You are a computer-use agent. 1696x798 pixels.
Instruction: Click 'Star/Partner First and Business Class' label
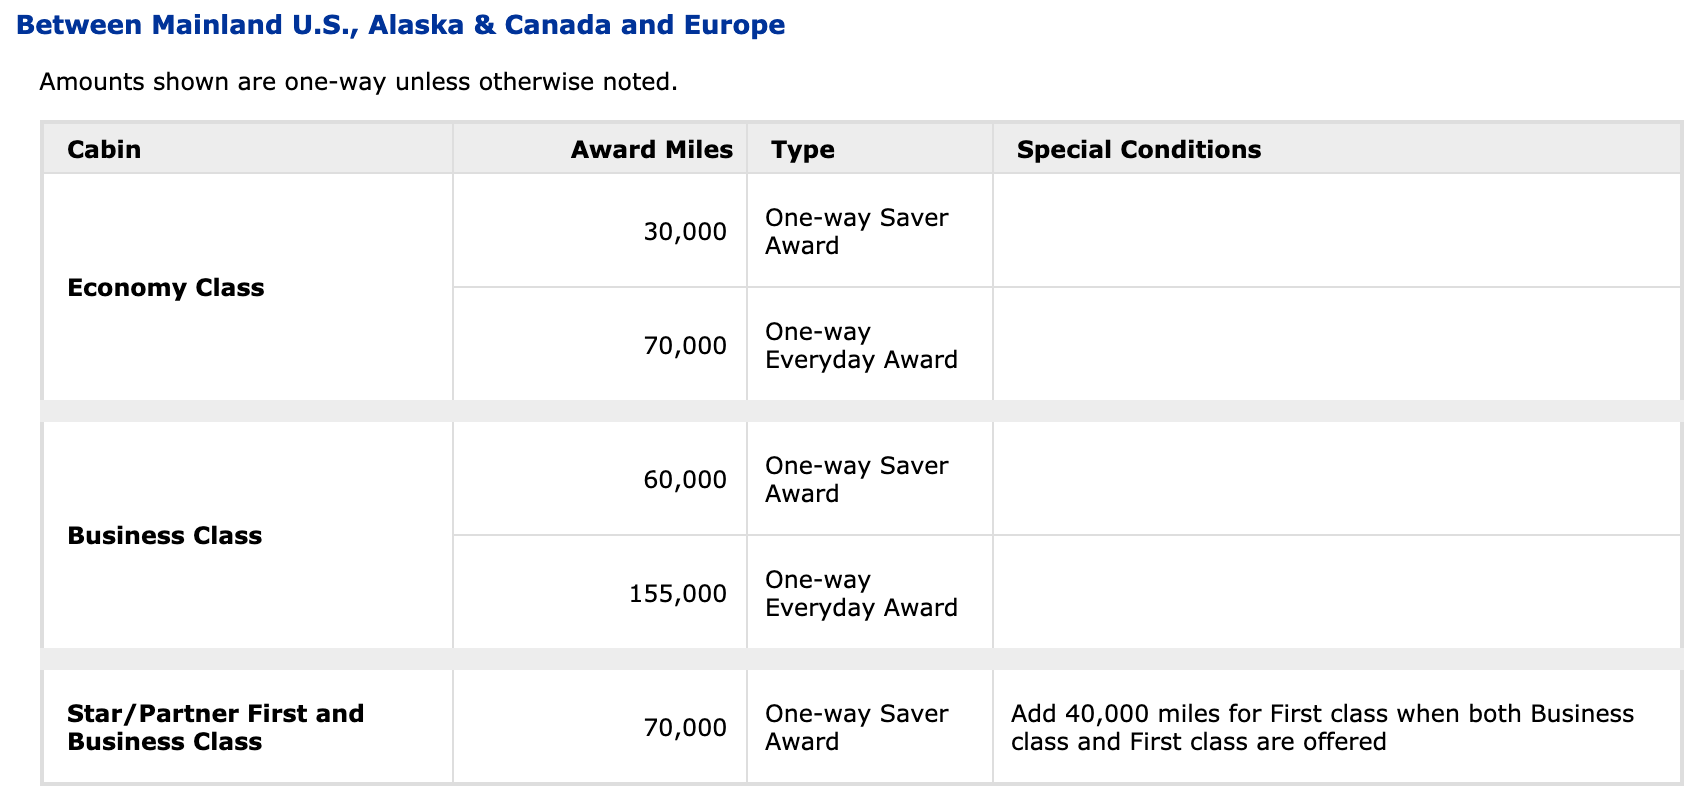tap(215, 727)
